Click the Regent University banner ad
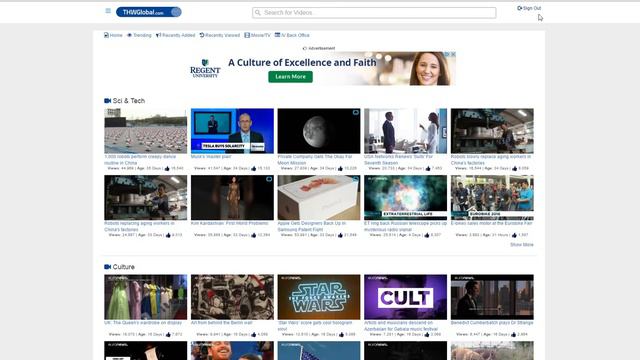The image size is (640, 360). click(319, 68)
